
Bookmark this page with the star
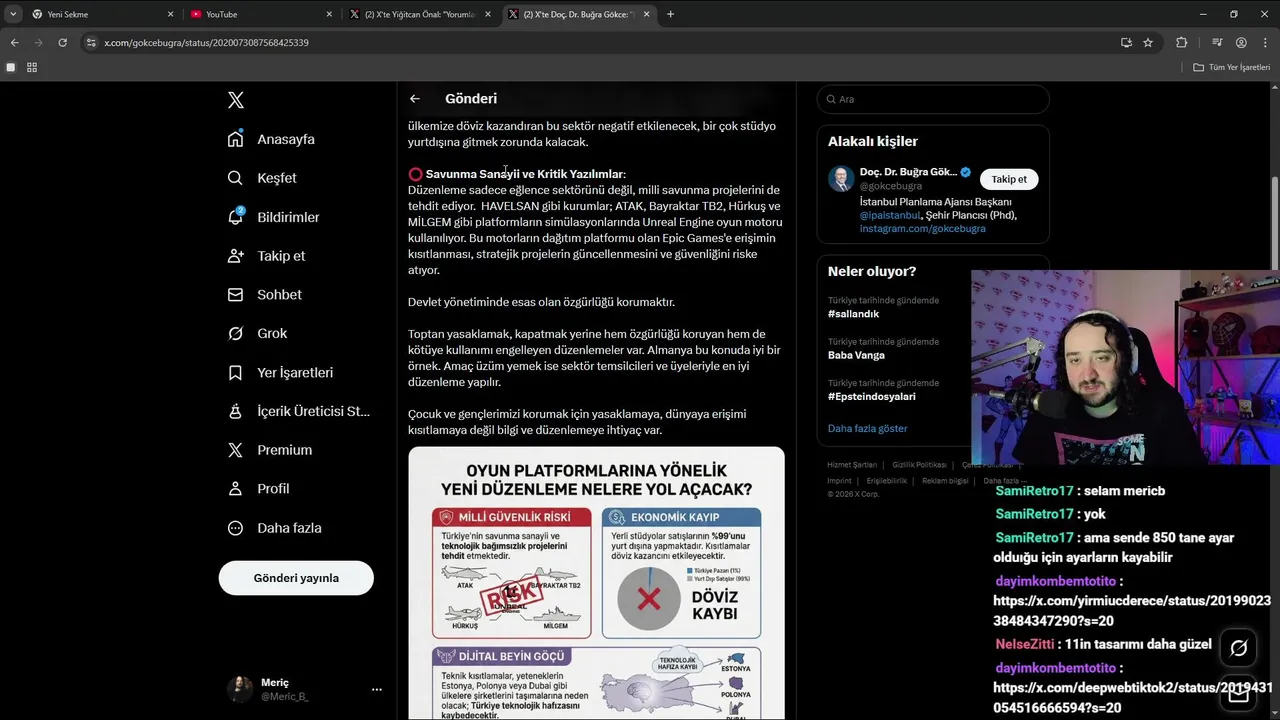(x=1148, y=43)
